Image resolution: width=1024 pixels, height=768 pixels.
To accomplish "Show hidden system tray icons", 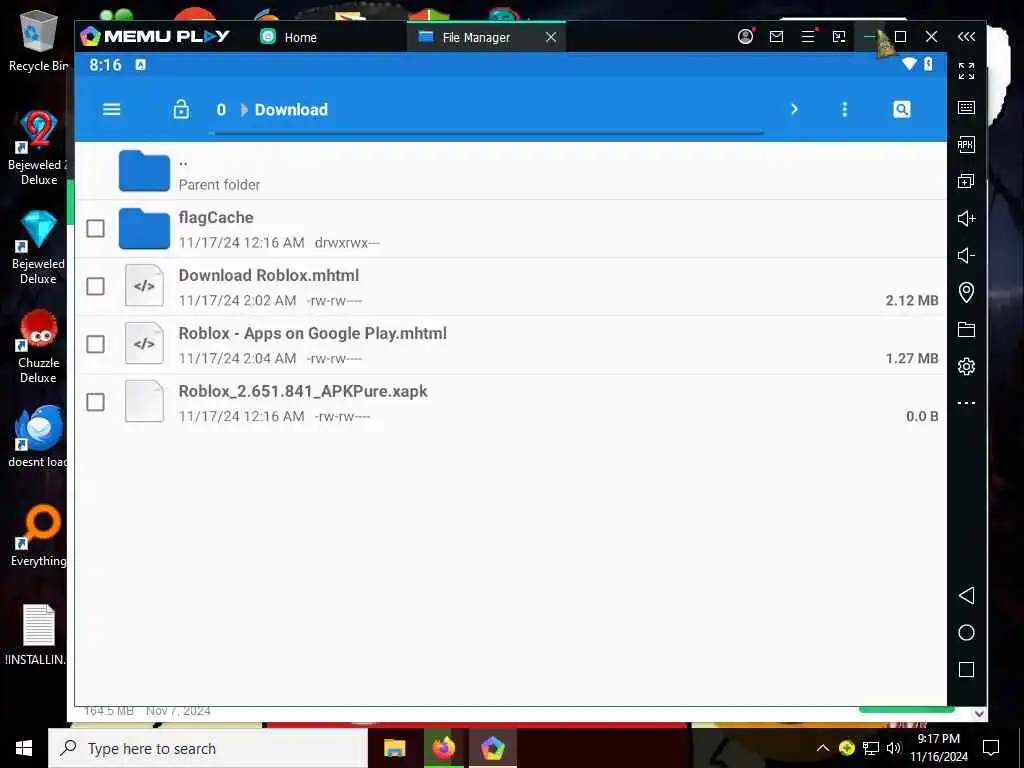I will click(823, 748).
